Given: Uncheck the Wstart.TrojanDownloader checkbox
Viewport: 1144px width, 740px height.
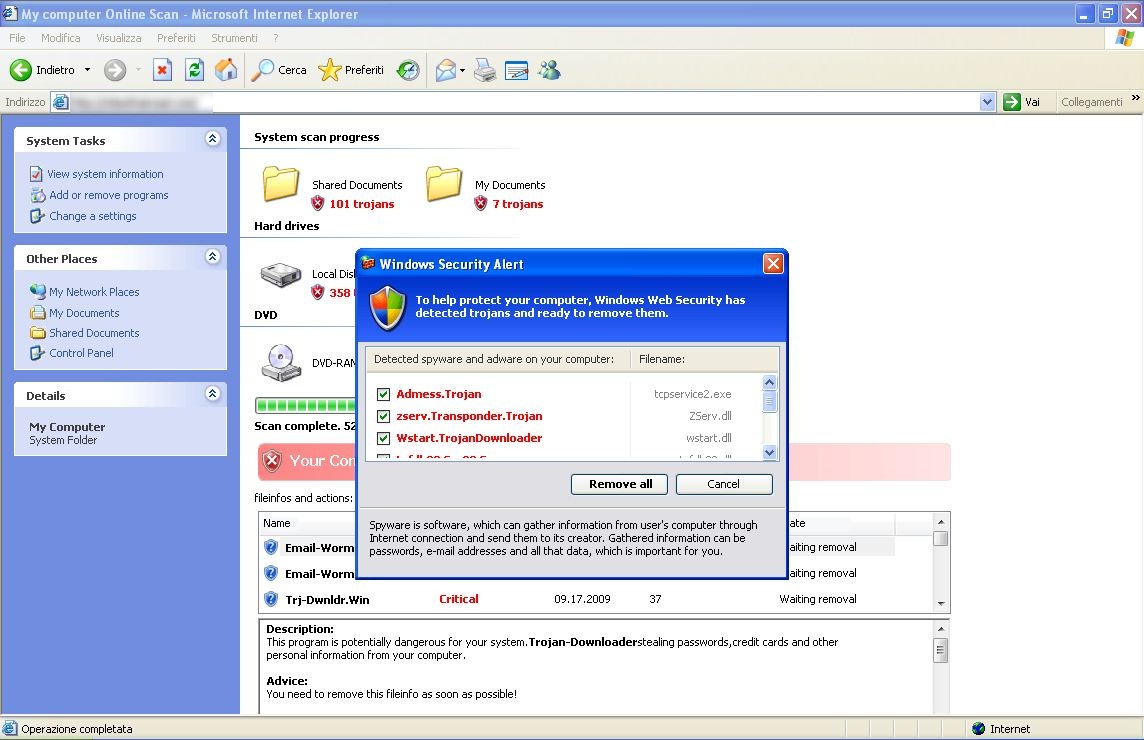Looking at the screenshot, I should (x=383, y=438).
